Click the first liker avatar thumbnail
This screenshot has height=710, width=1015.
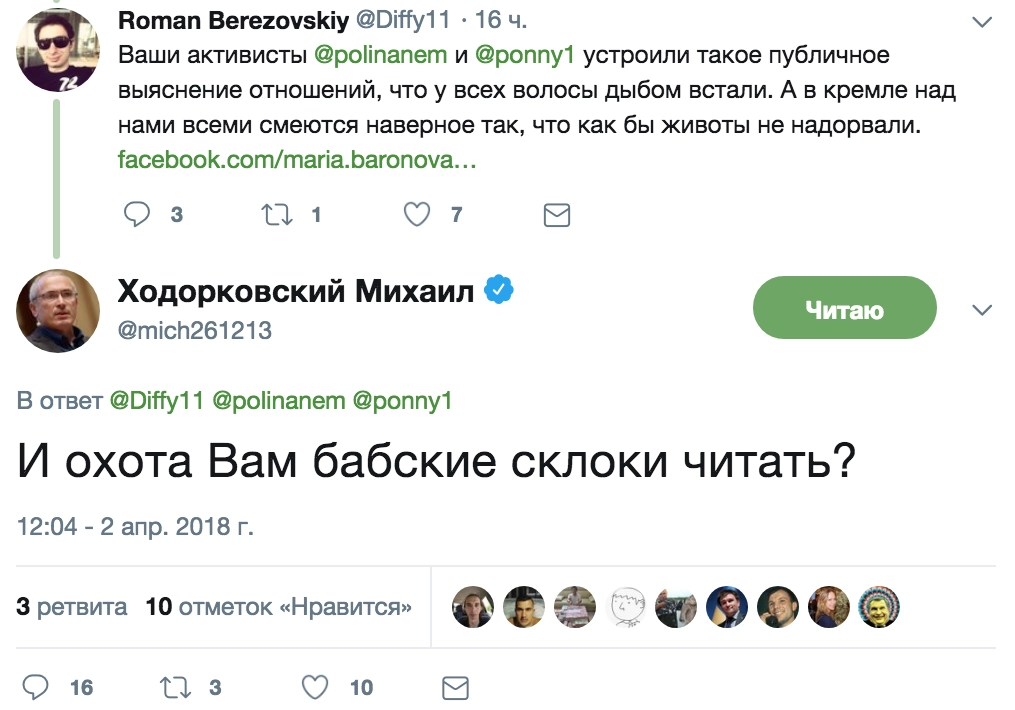tap(472, 607)
